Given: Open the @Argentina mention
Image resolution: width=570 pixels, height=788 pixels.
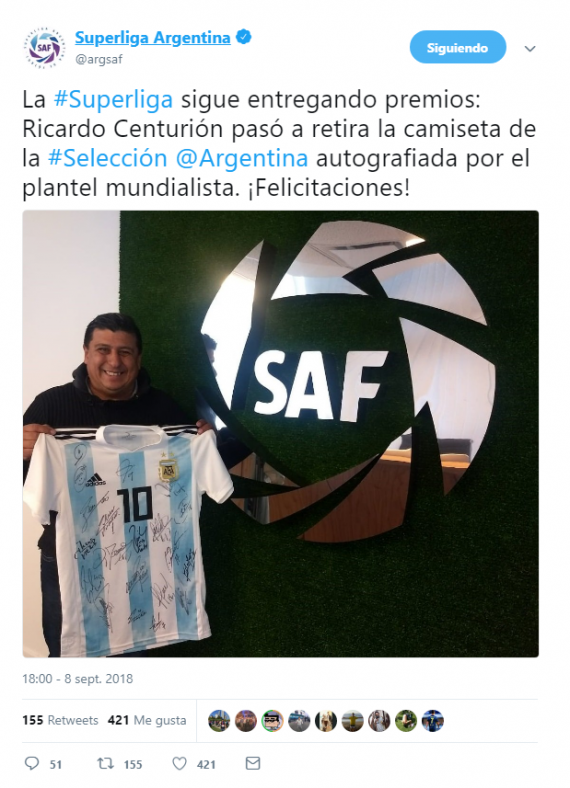Looking at the screenshot, I should point(242,158).
